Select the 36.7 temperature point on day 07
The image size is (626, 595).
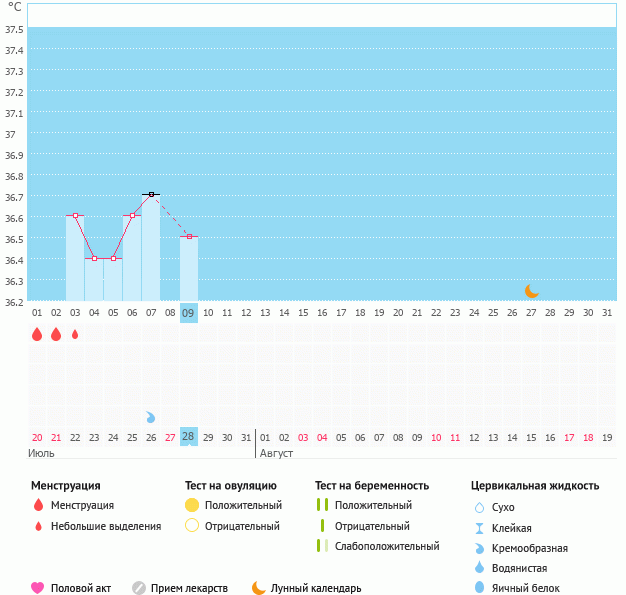151,194
